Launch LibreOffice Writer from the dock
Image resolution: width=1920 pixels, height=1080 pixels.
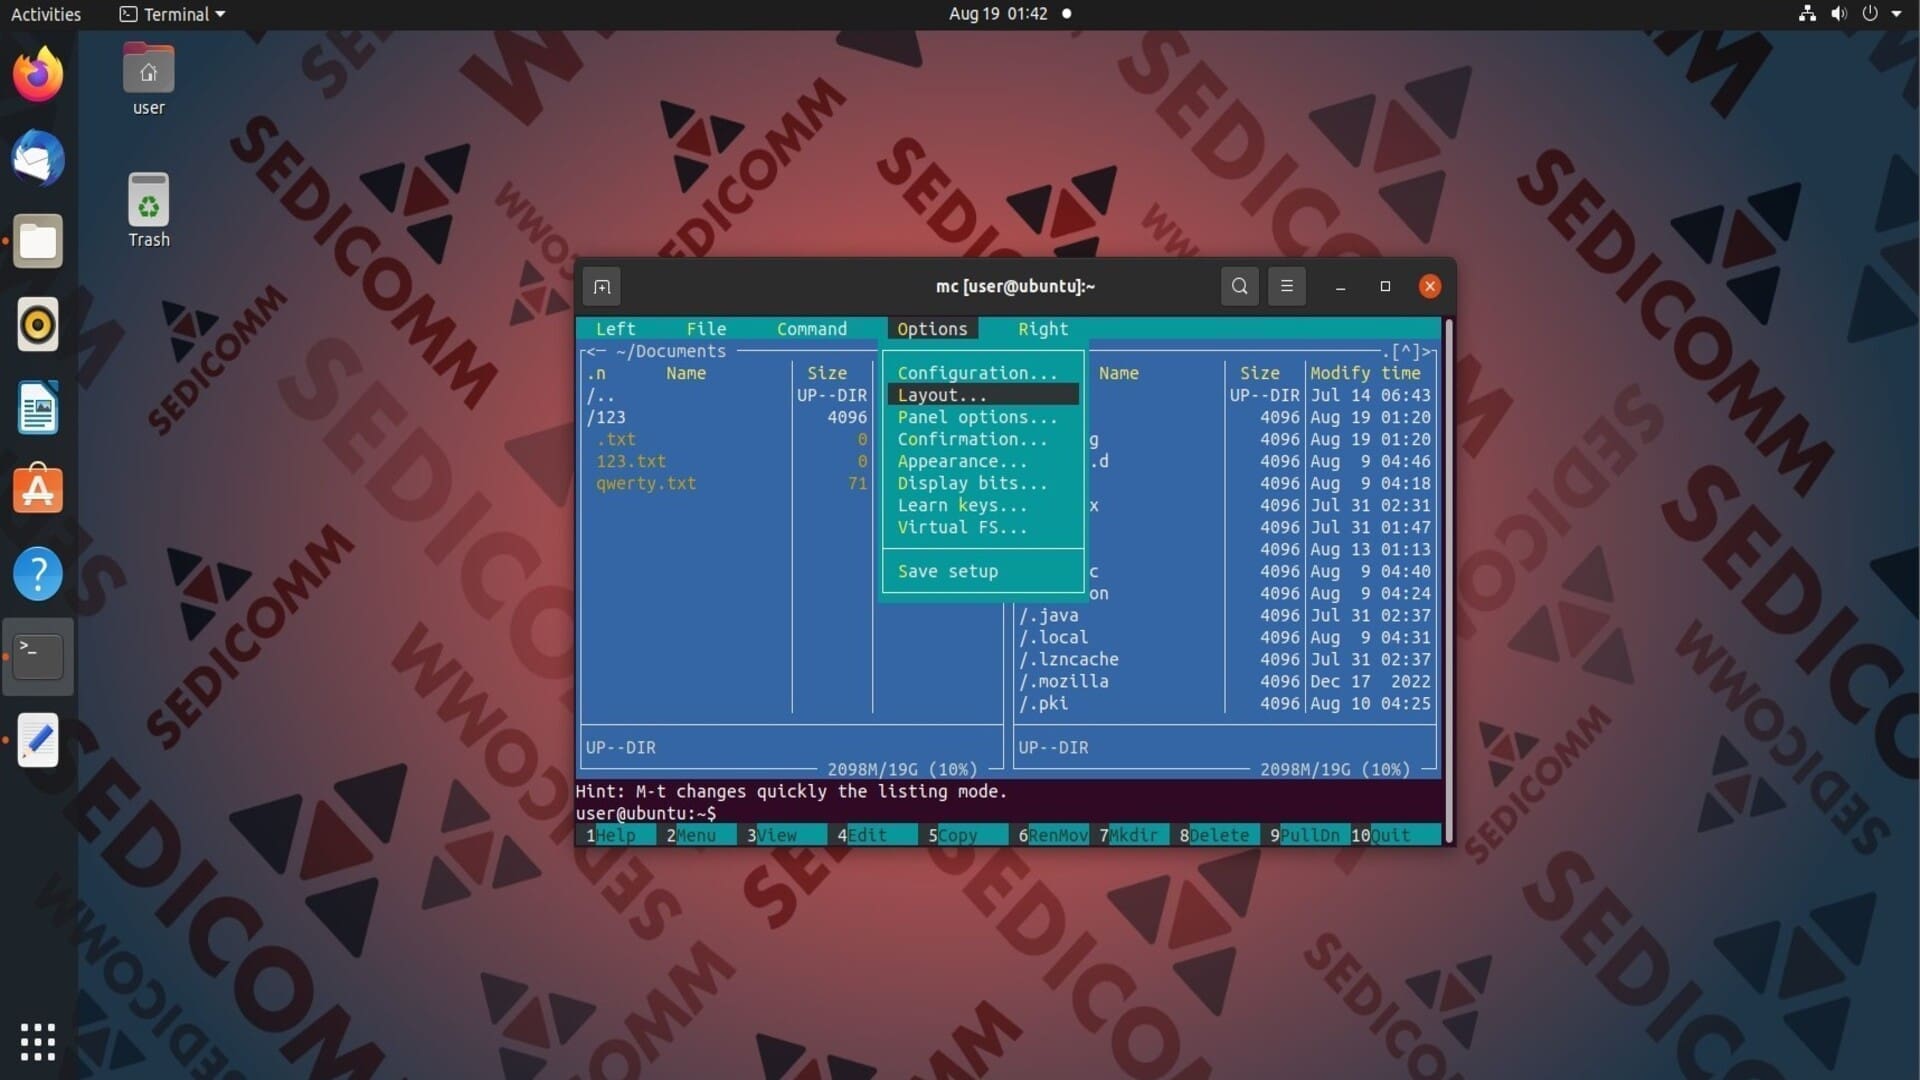coord(38,408)
